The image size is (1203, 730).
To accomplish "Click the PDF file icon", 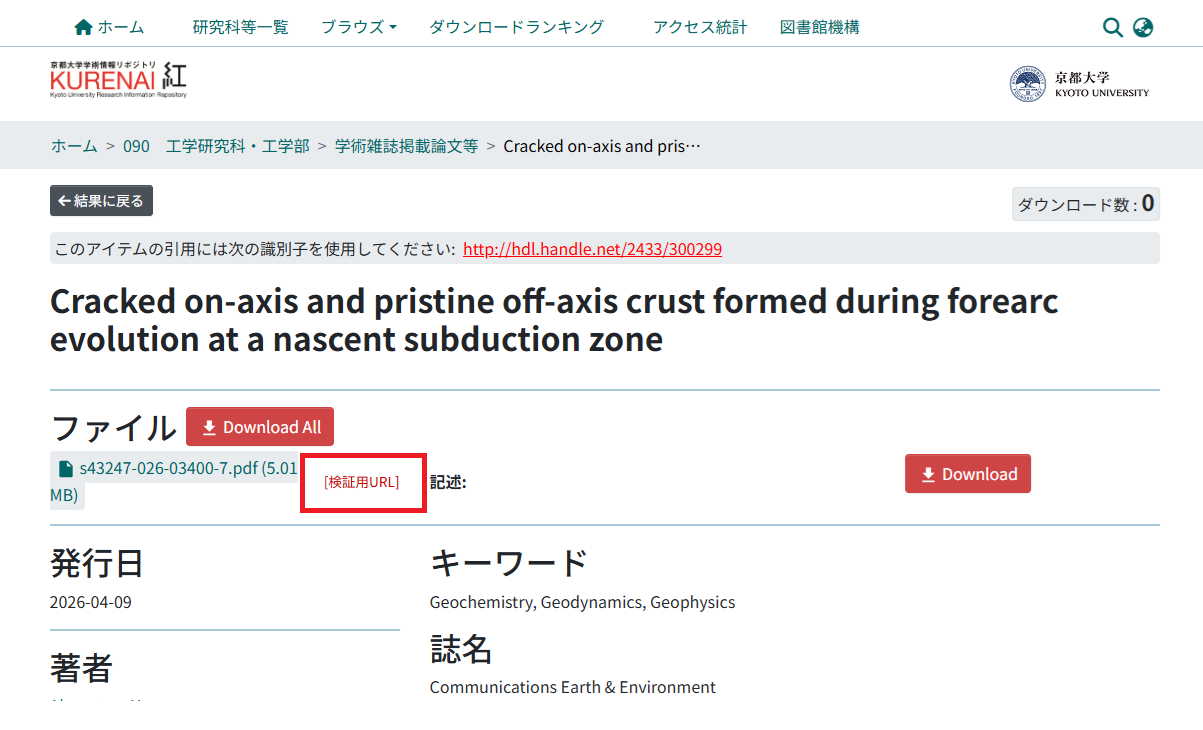I will 66,468.
